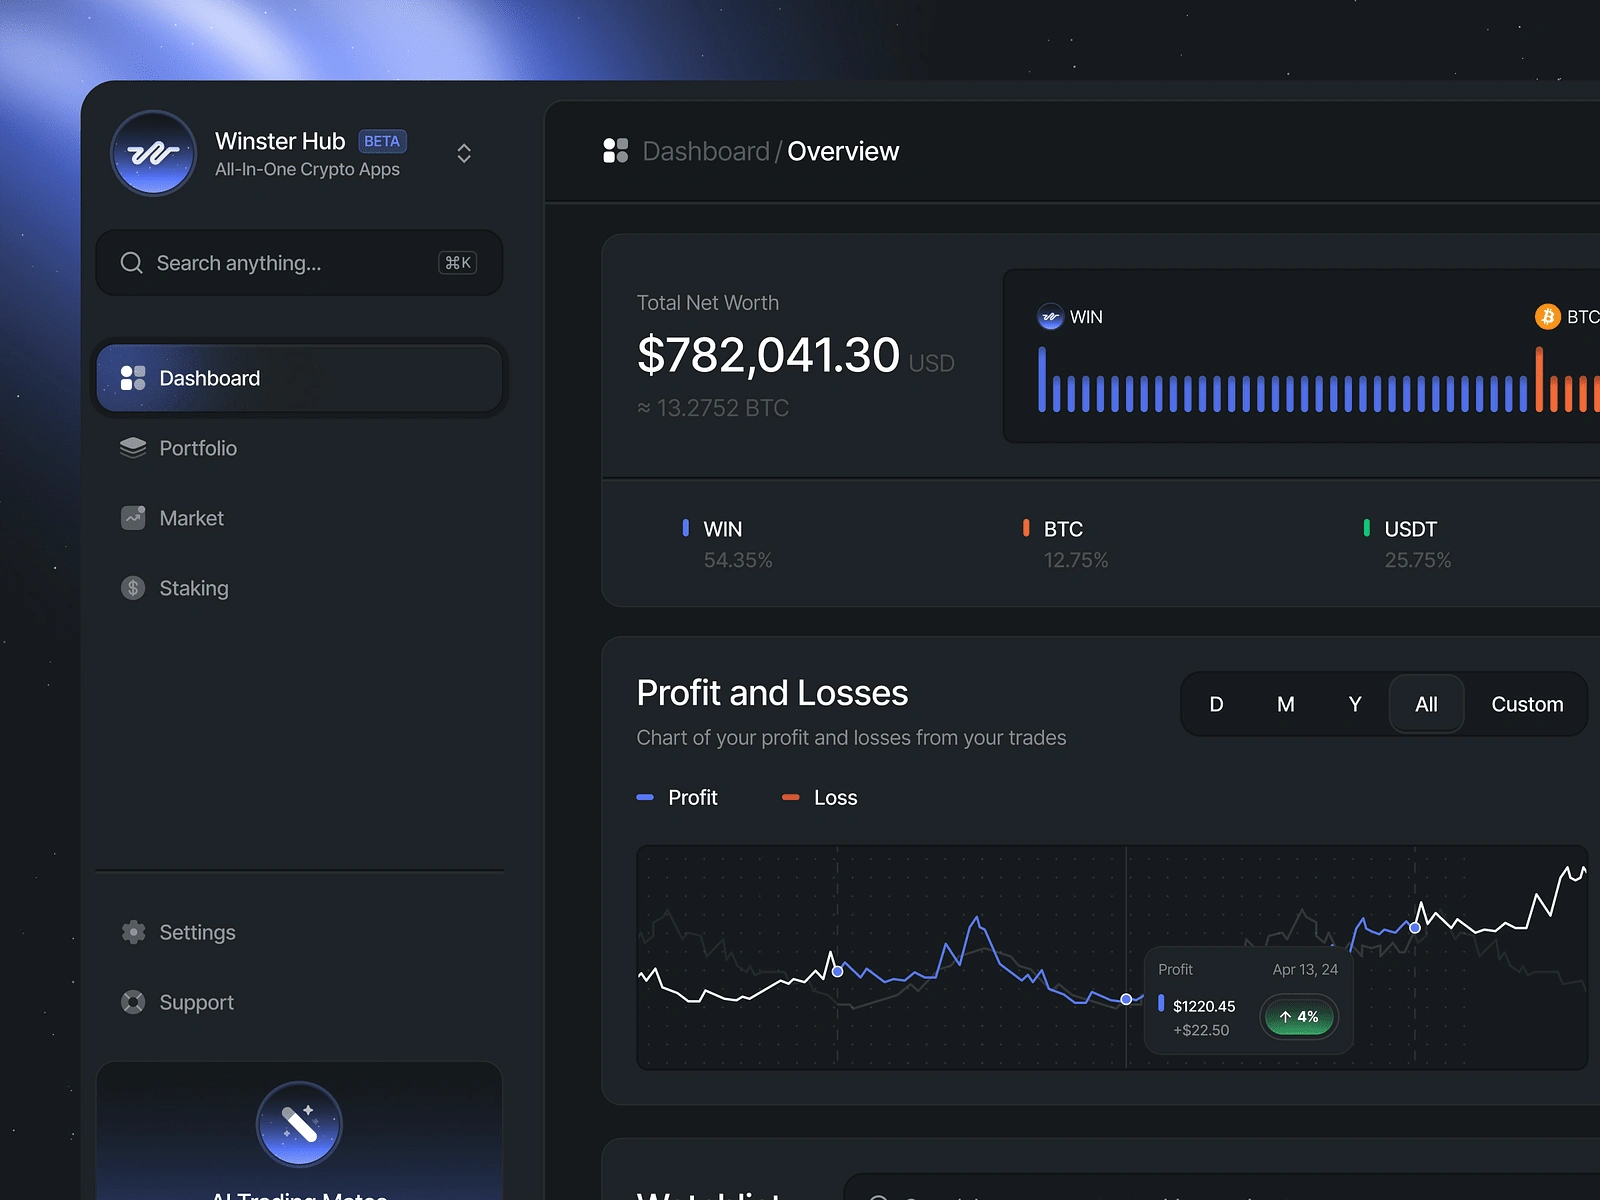1600x1200 pixels.
Task: Click the orange BTC allocation marker
Action: [1026, 527]
